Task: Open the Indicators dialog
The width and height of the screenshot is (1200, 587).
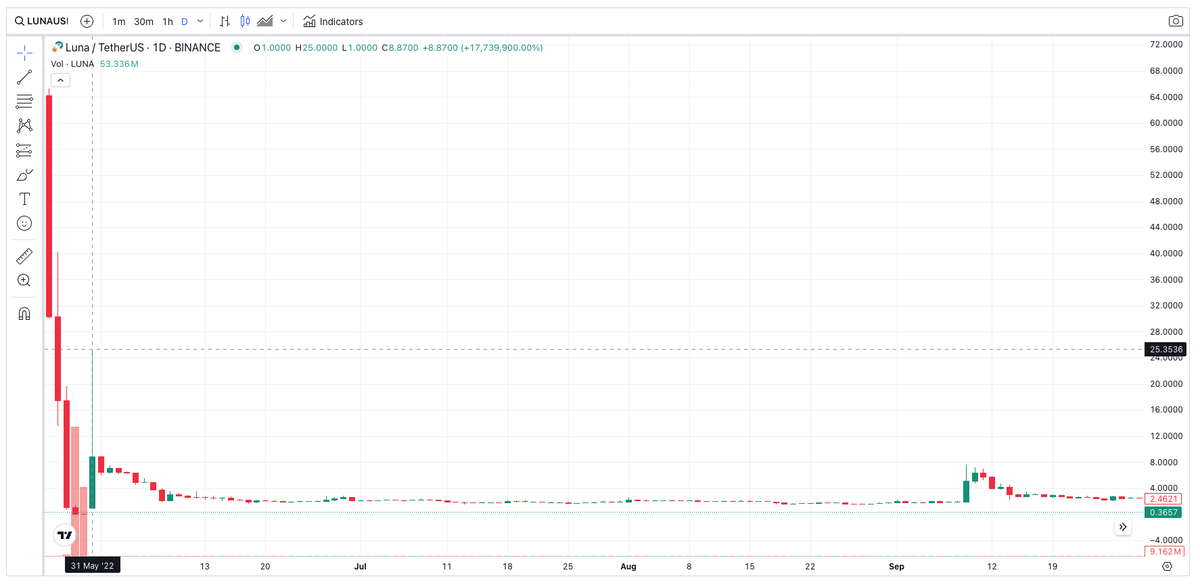Action: click(x=333, y=21)
